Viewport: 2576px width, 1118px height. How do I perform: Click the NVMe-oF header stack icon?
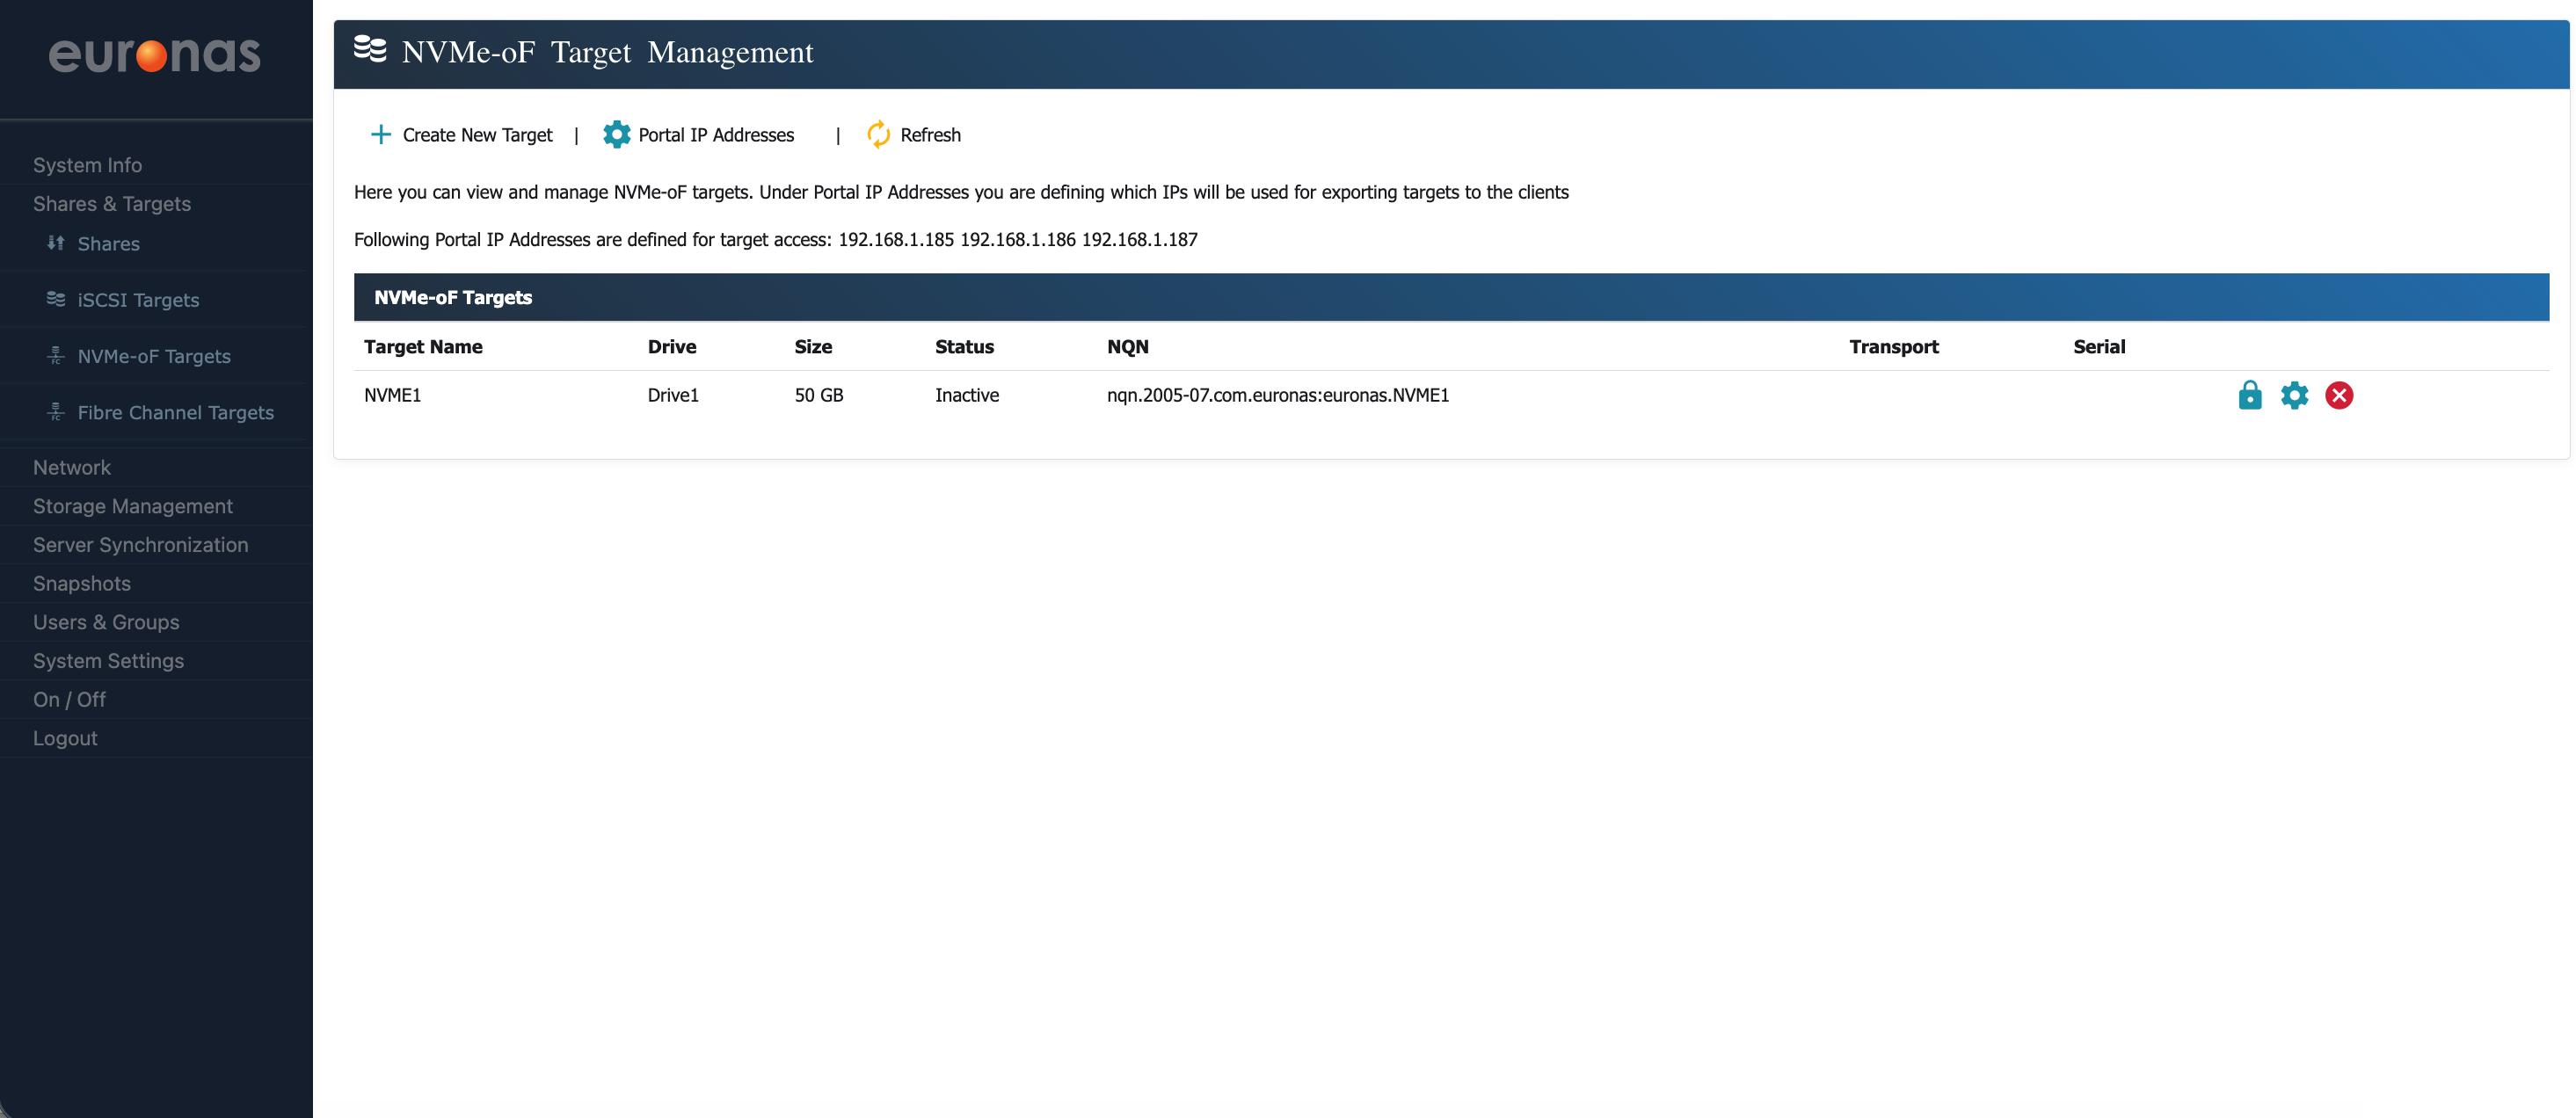coord(370,49)
